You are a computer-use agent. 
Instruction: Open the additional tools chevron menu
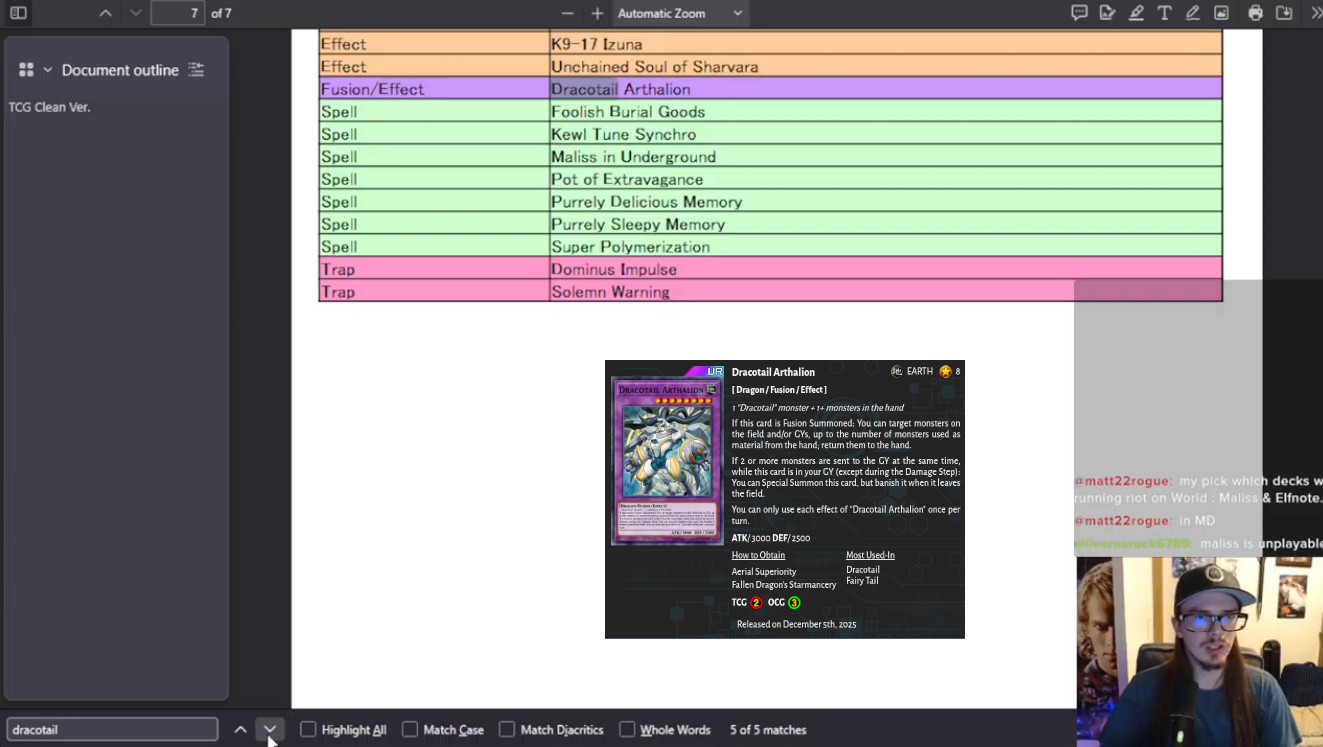(1315, 13)
